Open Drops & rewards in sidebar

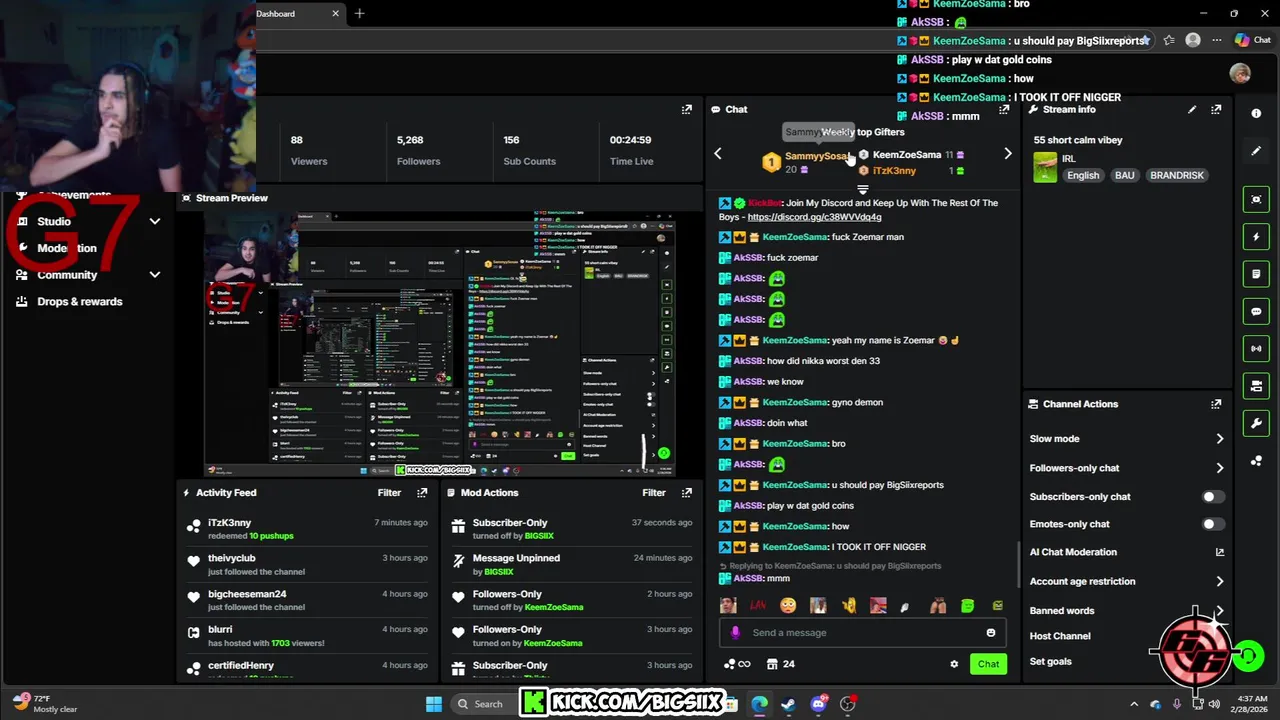click(x=80, y=302)
